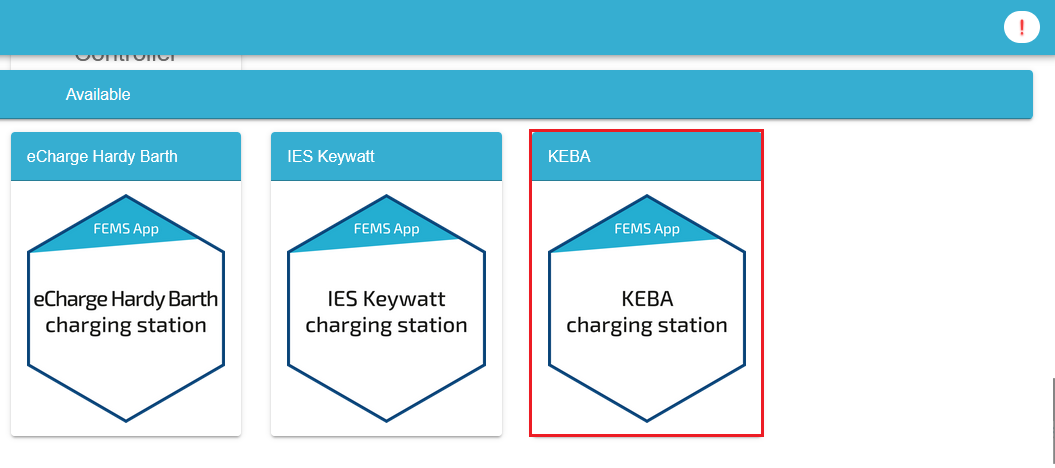Click white space below IES Keywatt hexagon
This screenshot has height=468, width=1055.
[x=386, y=430]
